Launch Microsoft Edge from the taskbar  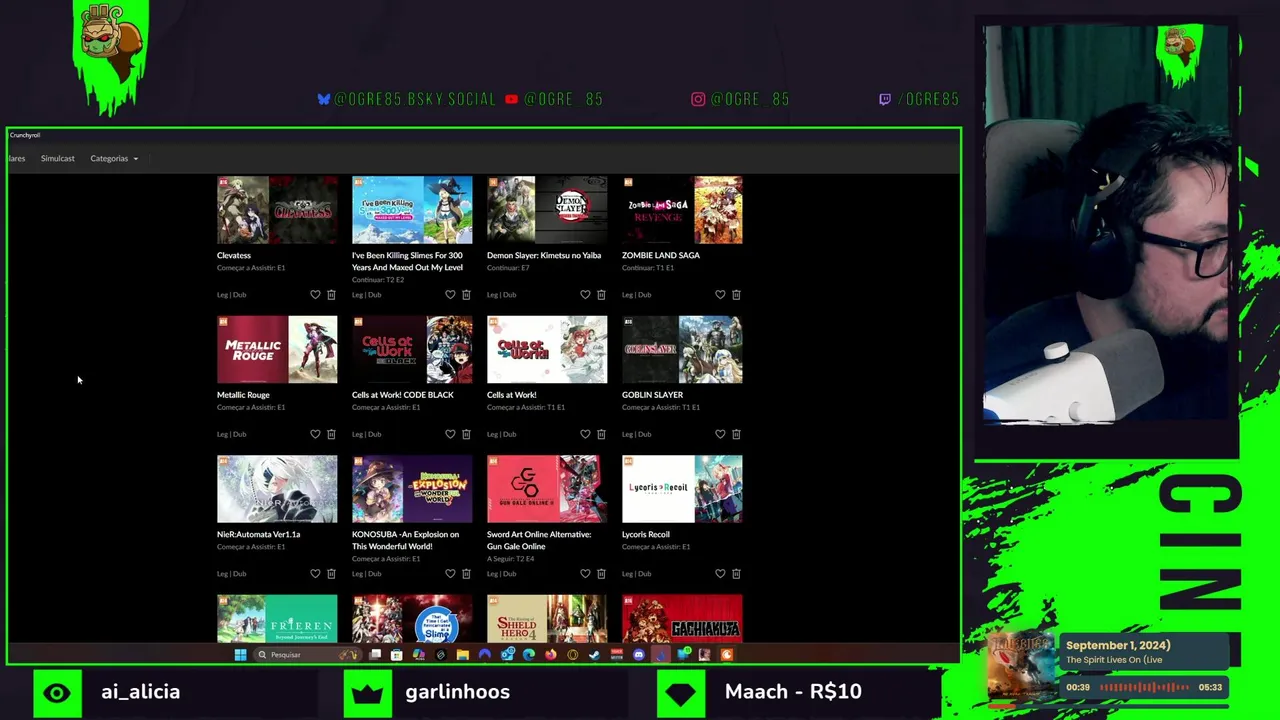pyautogui.click(x=529, y=655)
